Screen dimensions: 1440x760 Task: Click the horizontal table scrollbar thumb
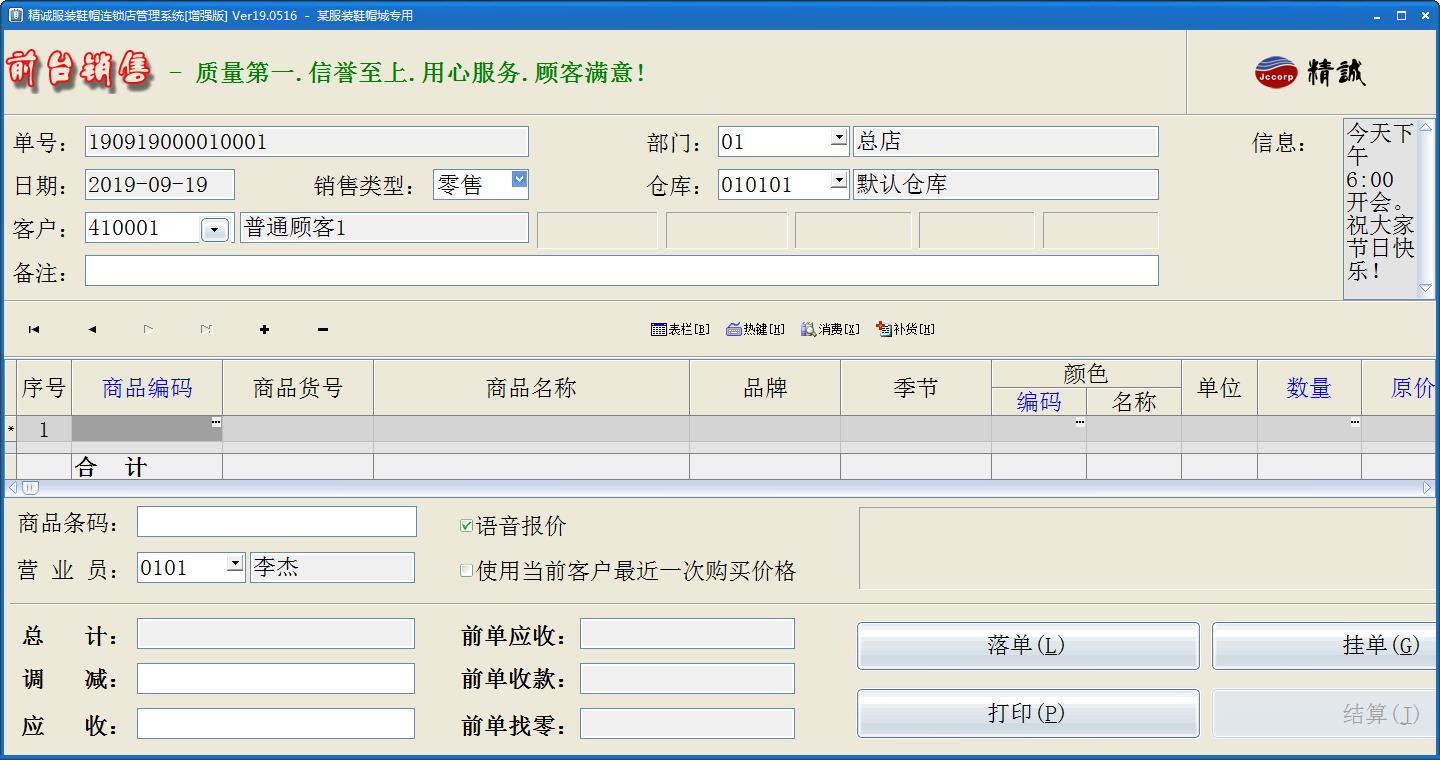coord(30,488)
